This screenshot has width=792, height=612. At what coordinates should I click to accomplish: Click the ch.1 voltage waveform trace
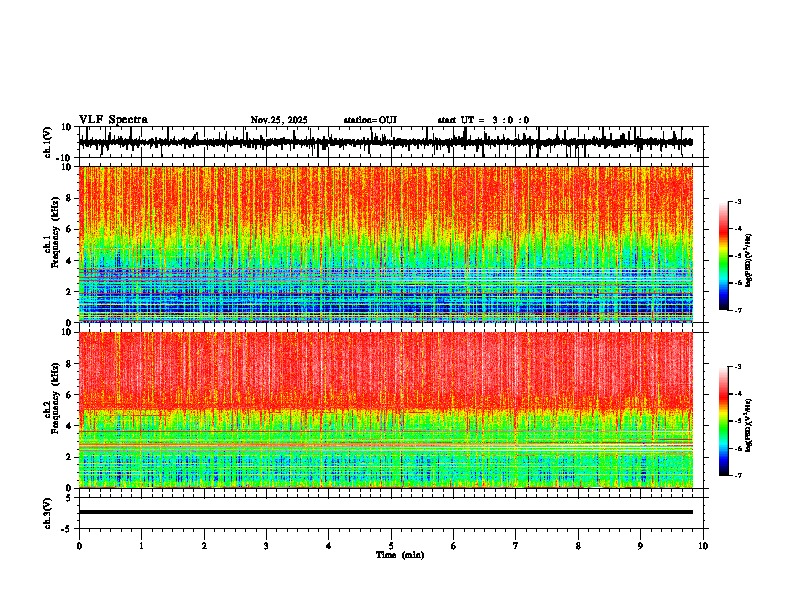(x=385, y=142)
